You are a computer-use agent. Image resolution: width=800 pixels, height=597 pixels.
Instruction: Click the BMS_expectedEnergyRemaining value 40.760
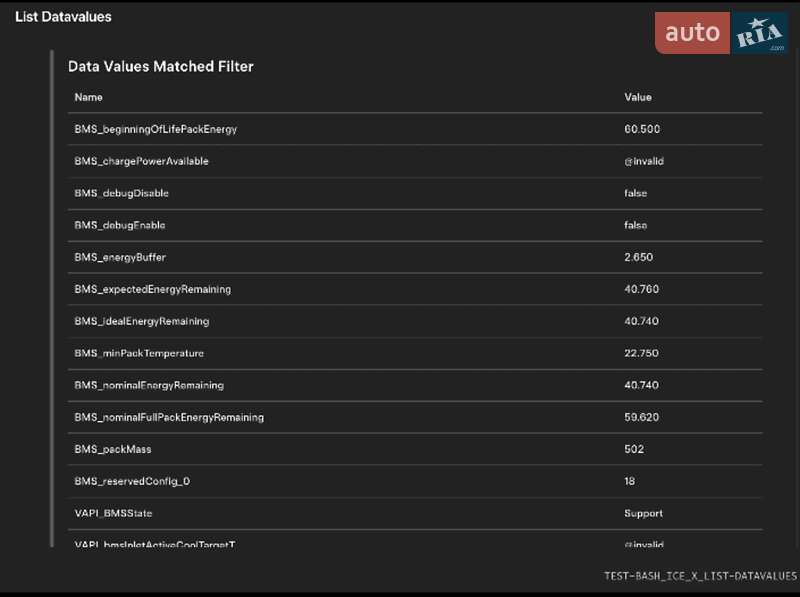[641, 289]
